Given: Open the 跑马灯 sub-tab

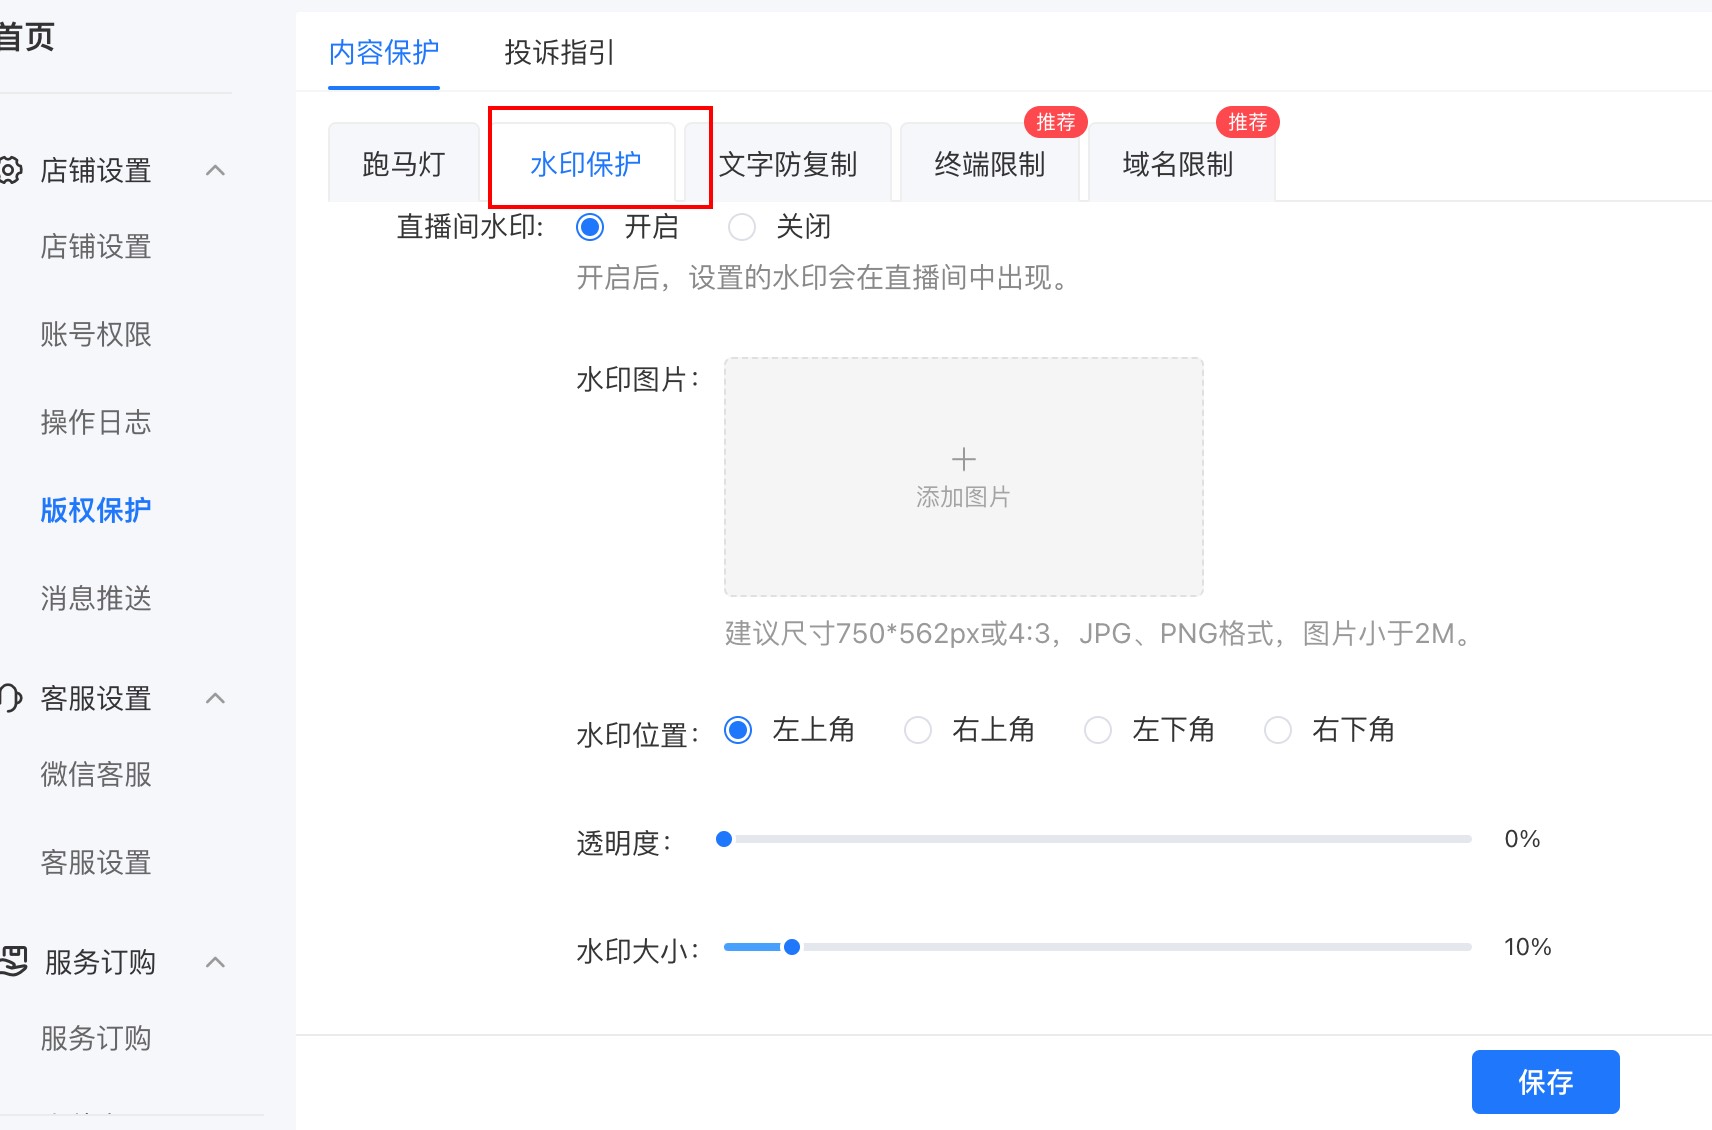Looking at the screenshot, I should (x=404, y=163).
